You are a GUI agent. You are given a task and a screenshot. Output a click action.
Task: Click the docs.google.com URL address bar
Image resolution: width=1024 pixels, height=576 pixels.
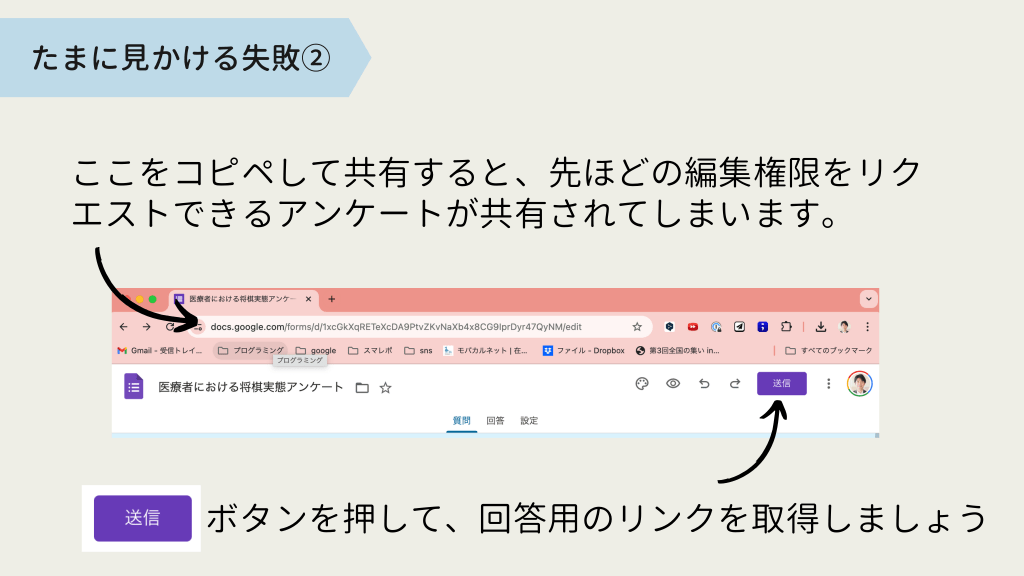coord(400,326)
